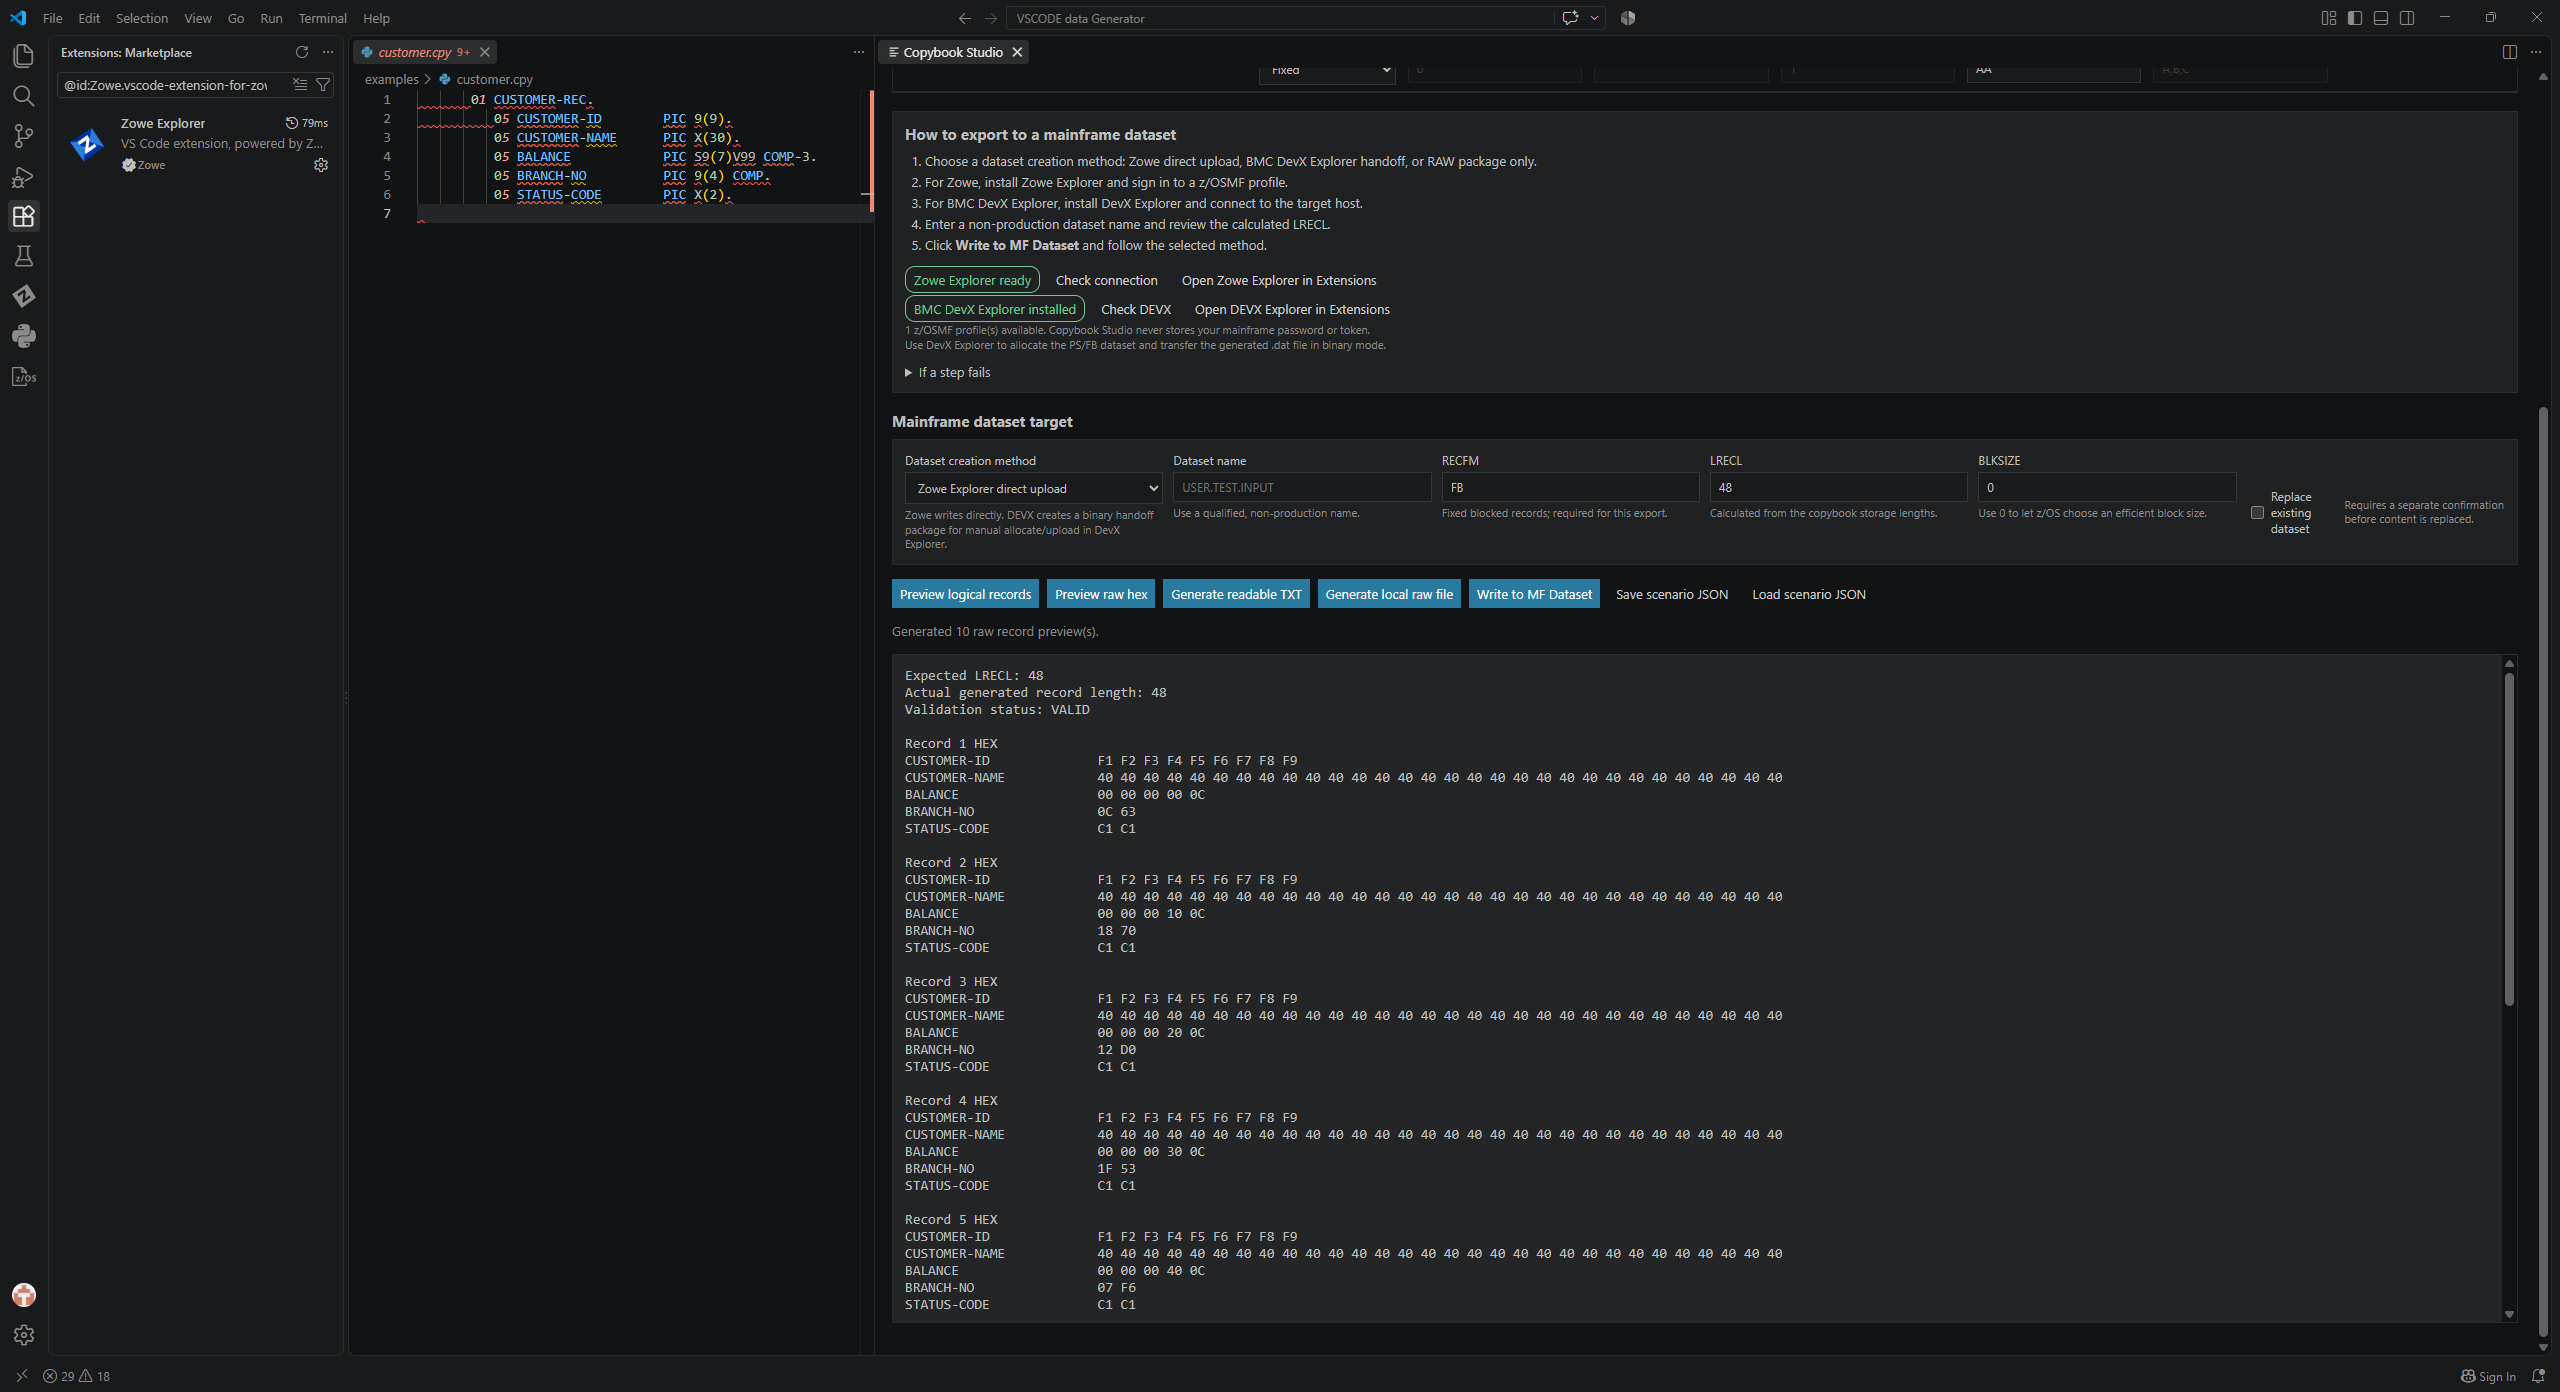Click Check connection link
The width and height of the screenshot is (2560, 1392).
coord(1106,280)
